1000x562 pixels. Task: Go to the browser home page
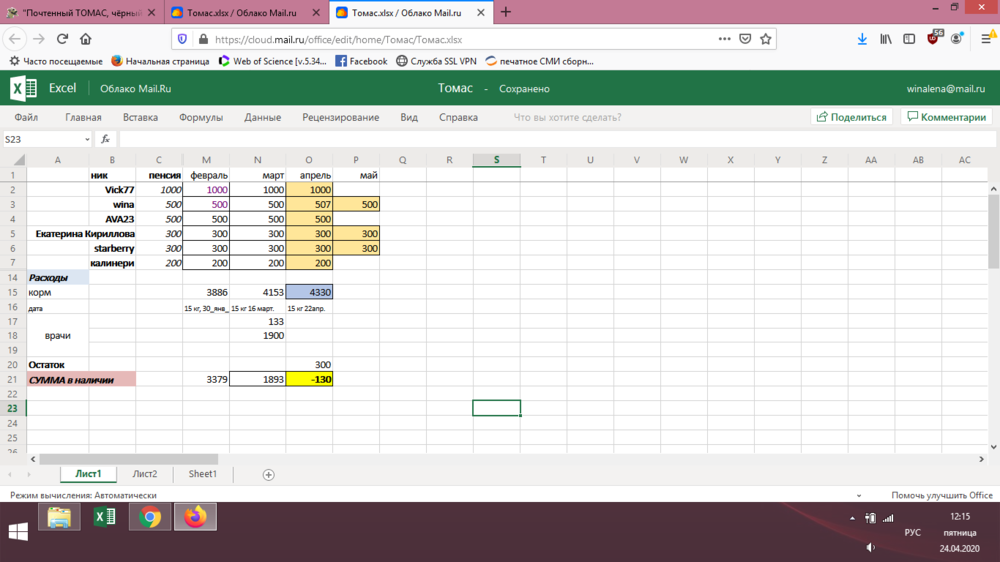86,39
